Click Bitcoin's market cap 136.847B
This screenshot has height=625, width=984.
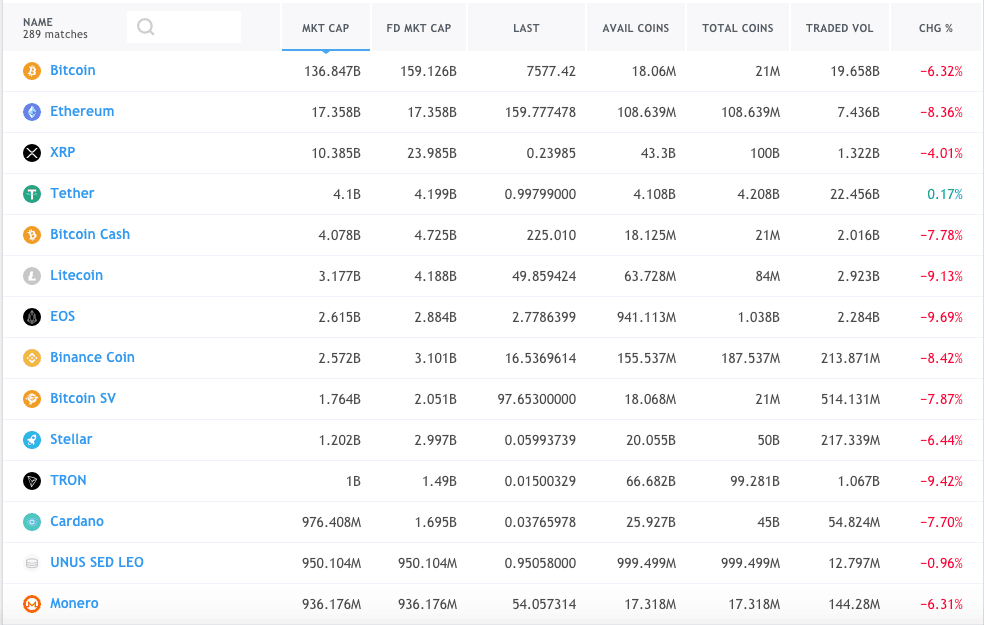coord(333,72)
